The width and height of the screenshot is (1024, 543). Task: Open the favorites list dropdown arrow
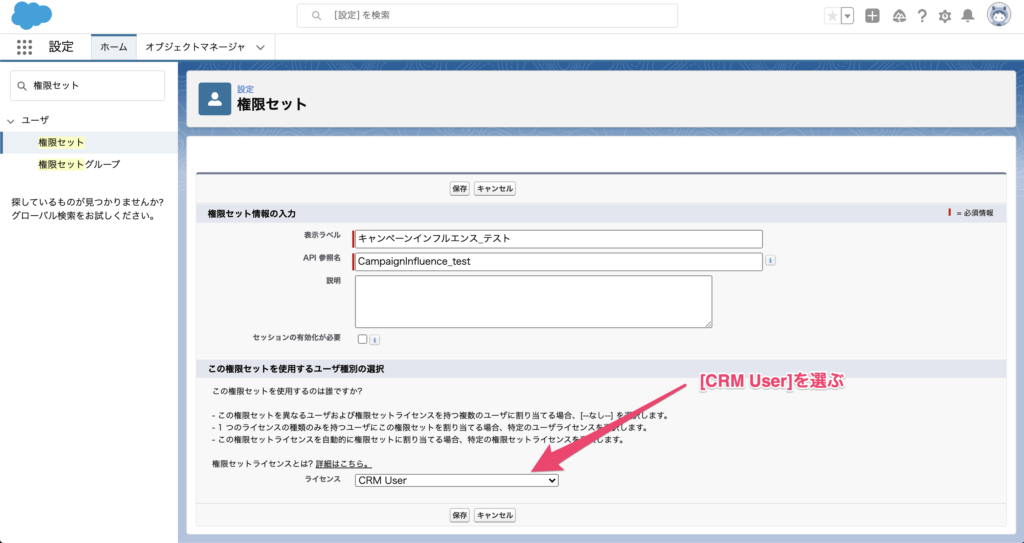[848, 16]
